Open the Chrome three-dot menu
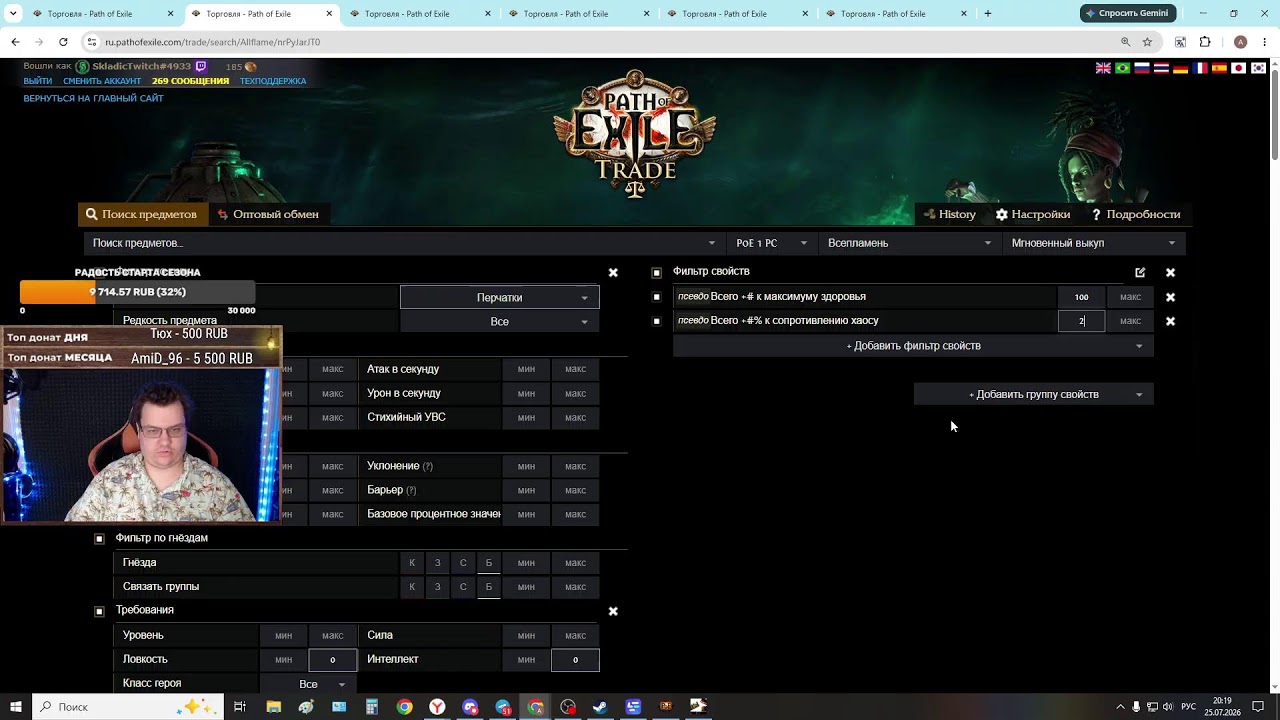 click(1264, 42)
